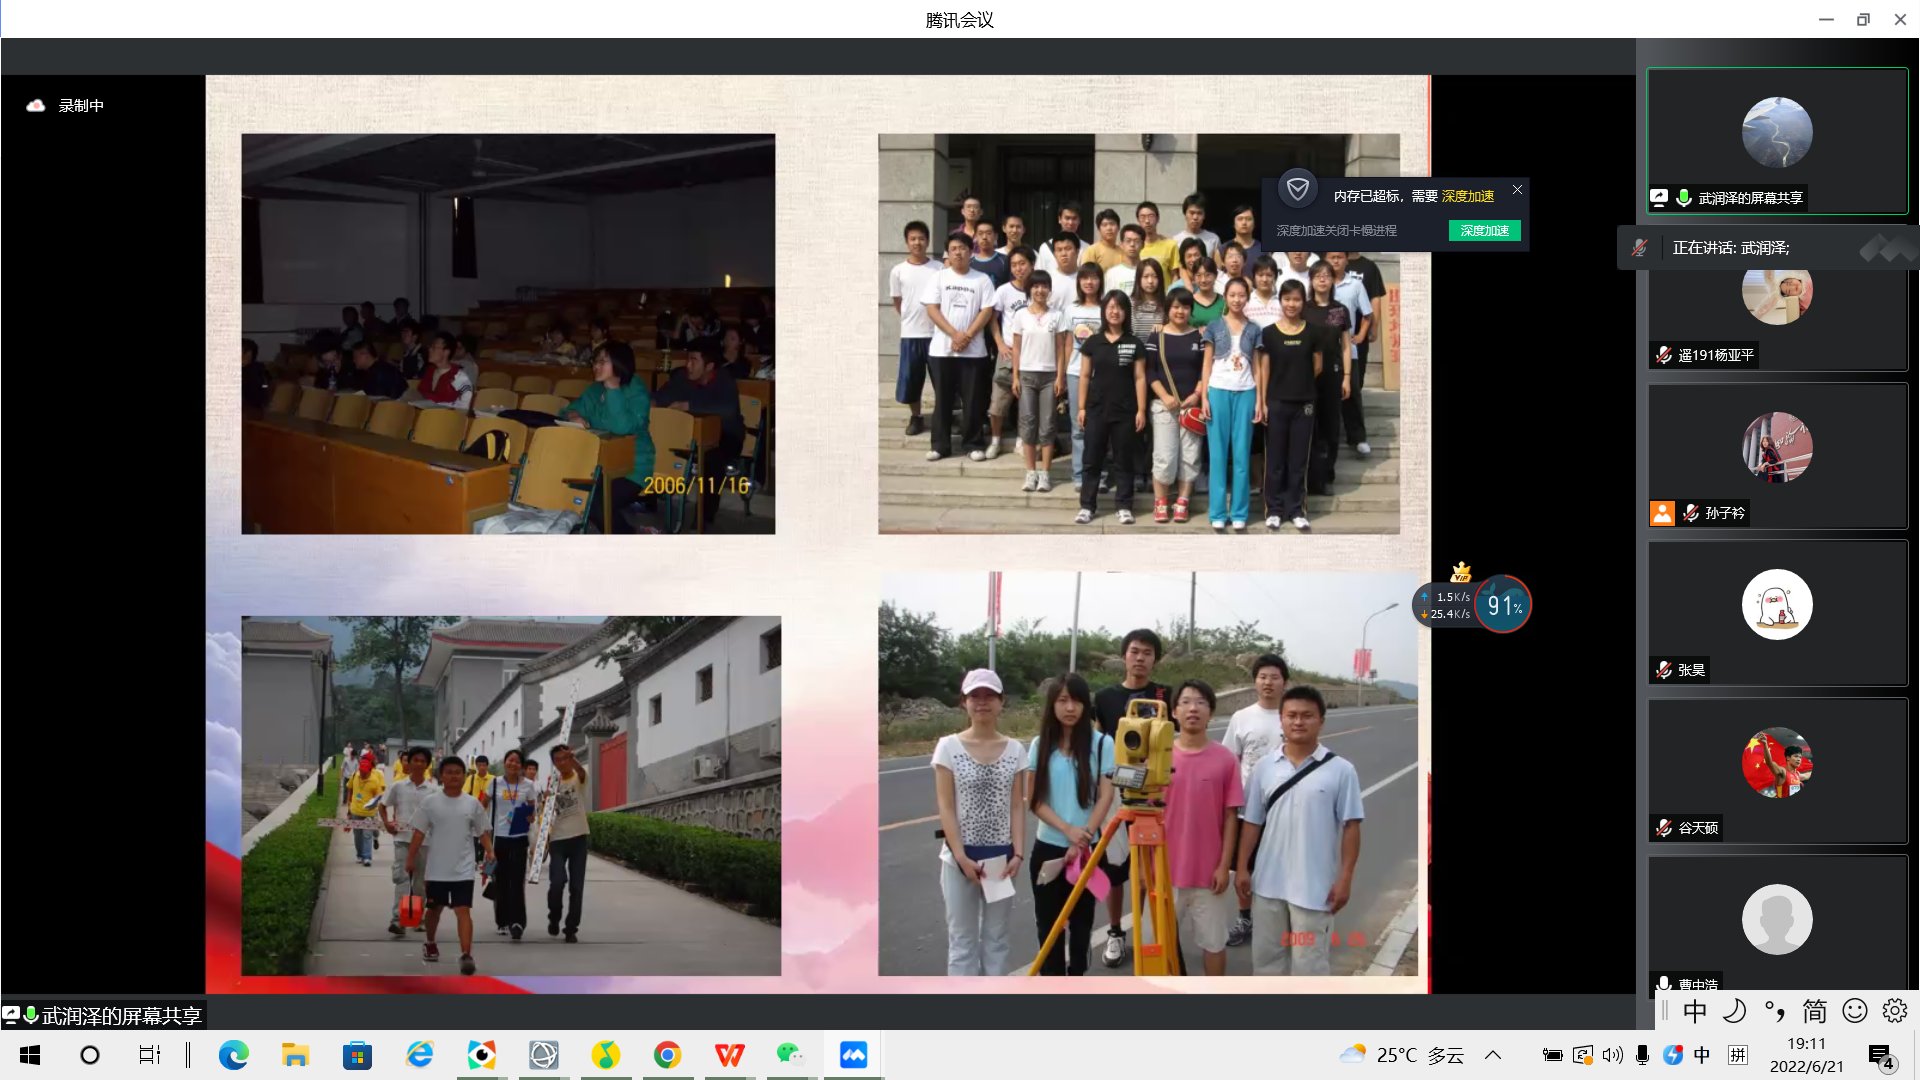Toggle IME punctuation mode button
1920x1080 pixels.
tap(1774, 1012)
